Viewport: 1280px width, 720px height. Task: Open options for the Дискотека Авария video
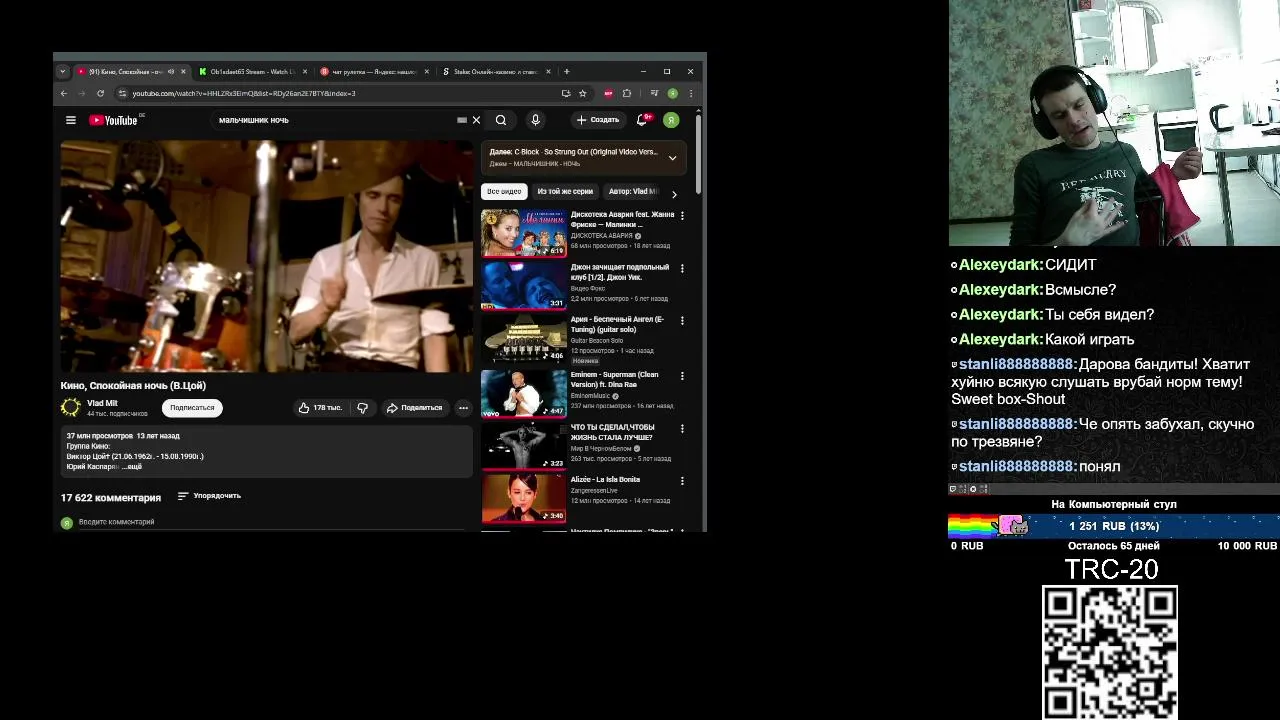pyautogui.click(x=682, y=215)
